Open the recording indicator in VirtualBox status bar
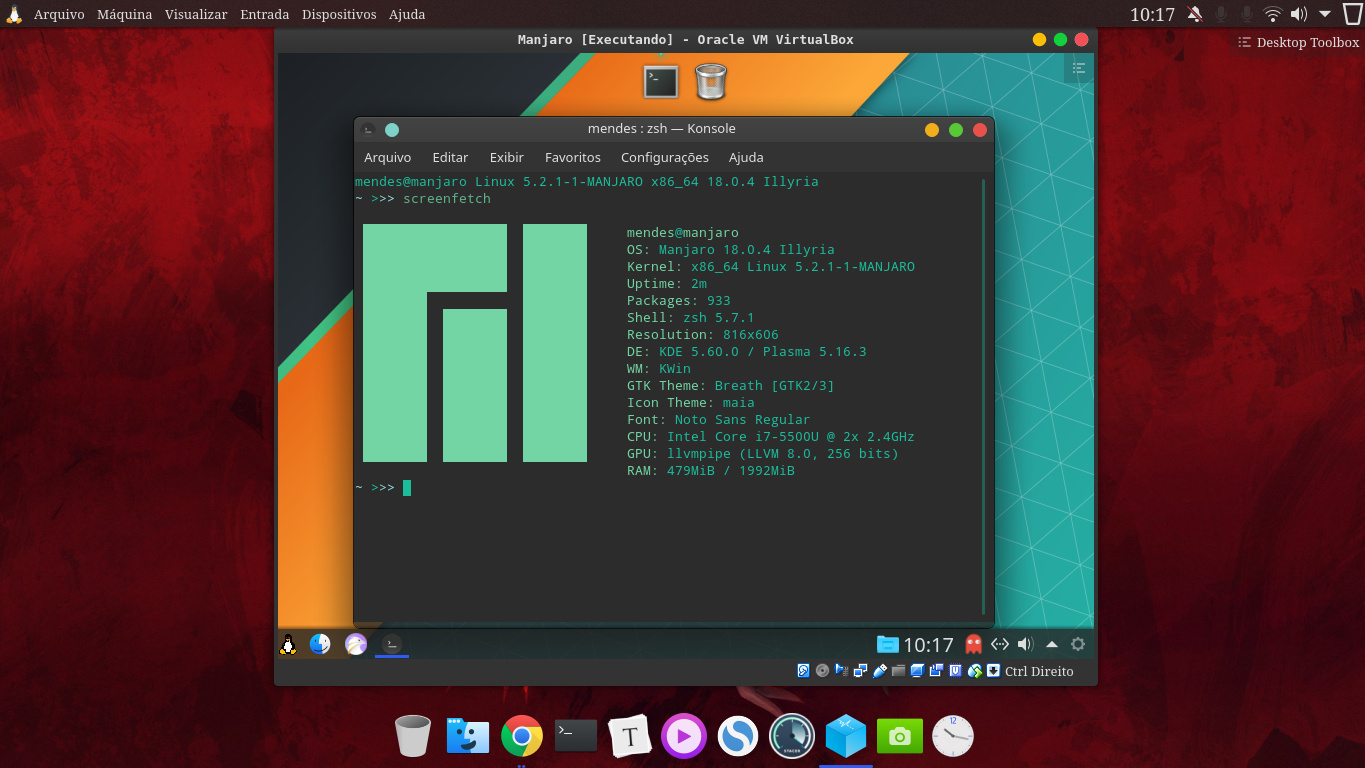 click(x=937, y=671)
